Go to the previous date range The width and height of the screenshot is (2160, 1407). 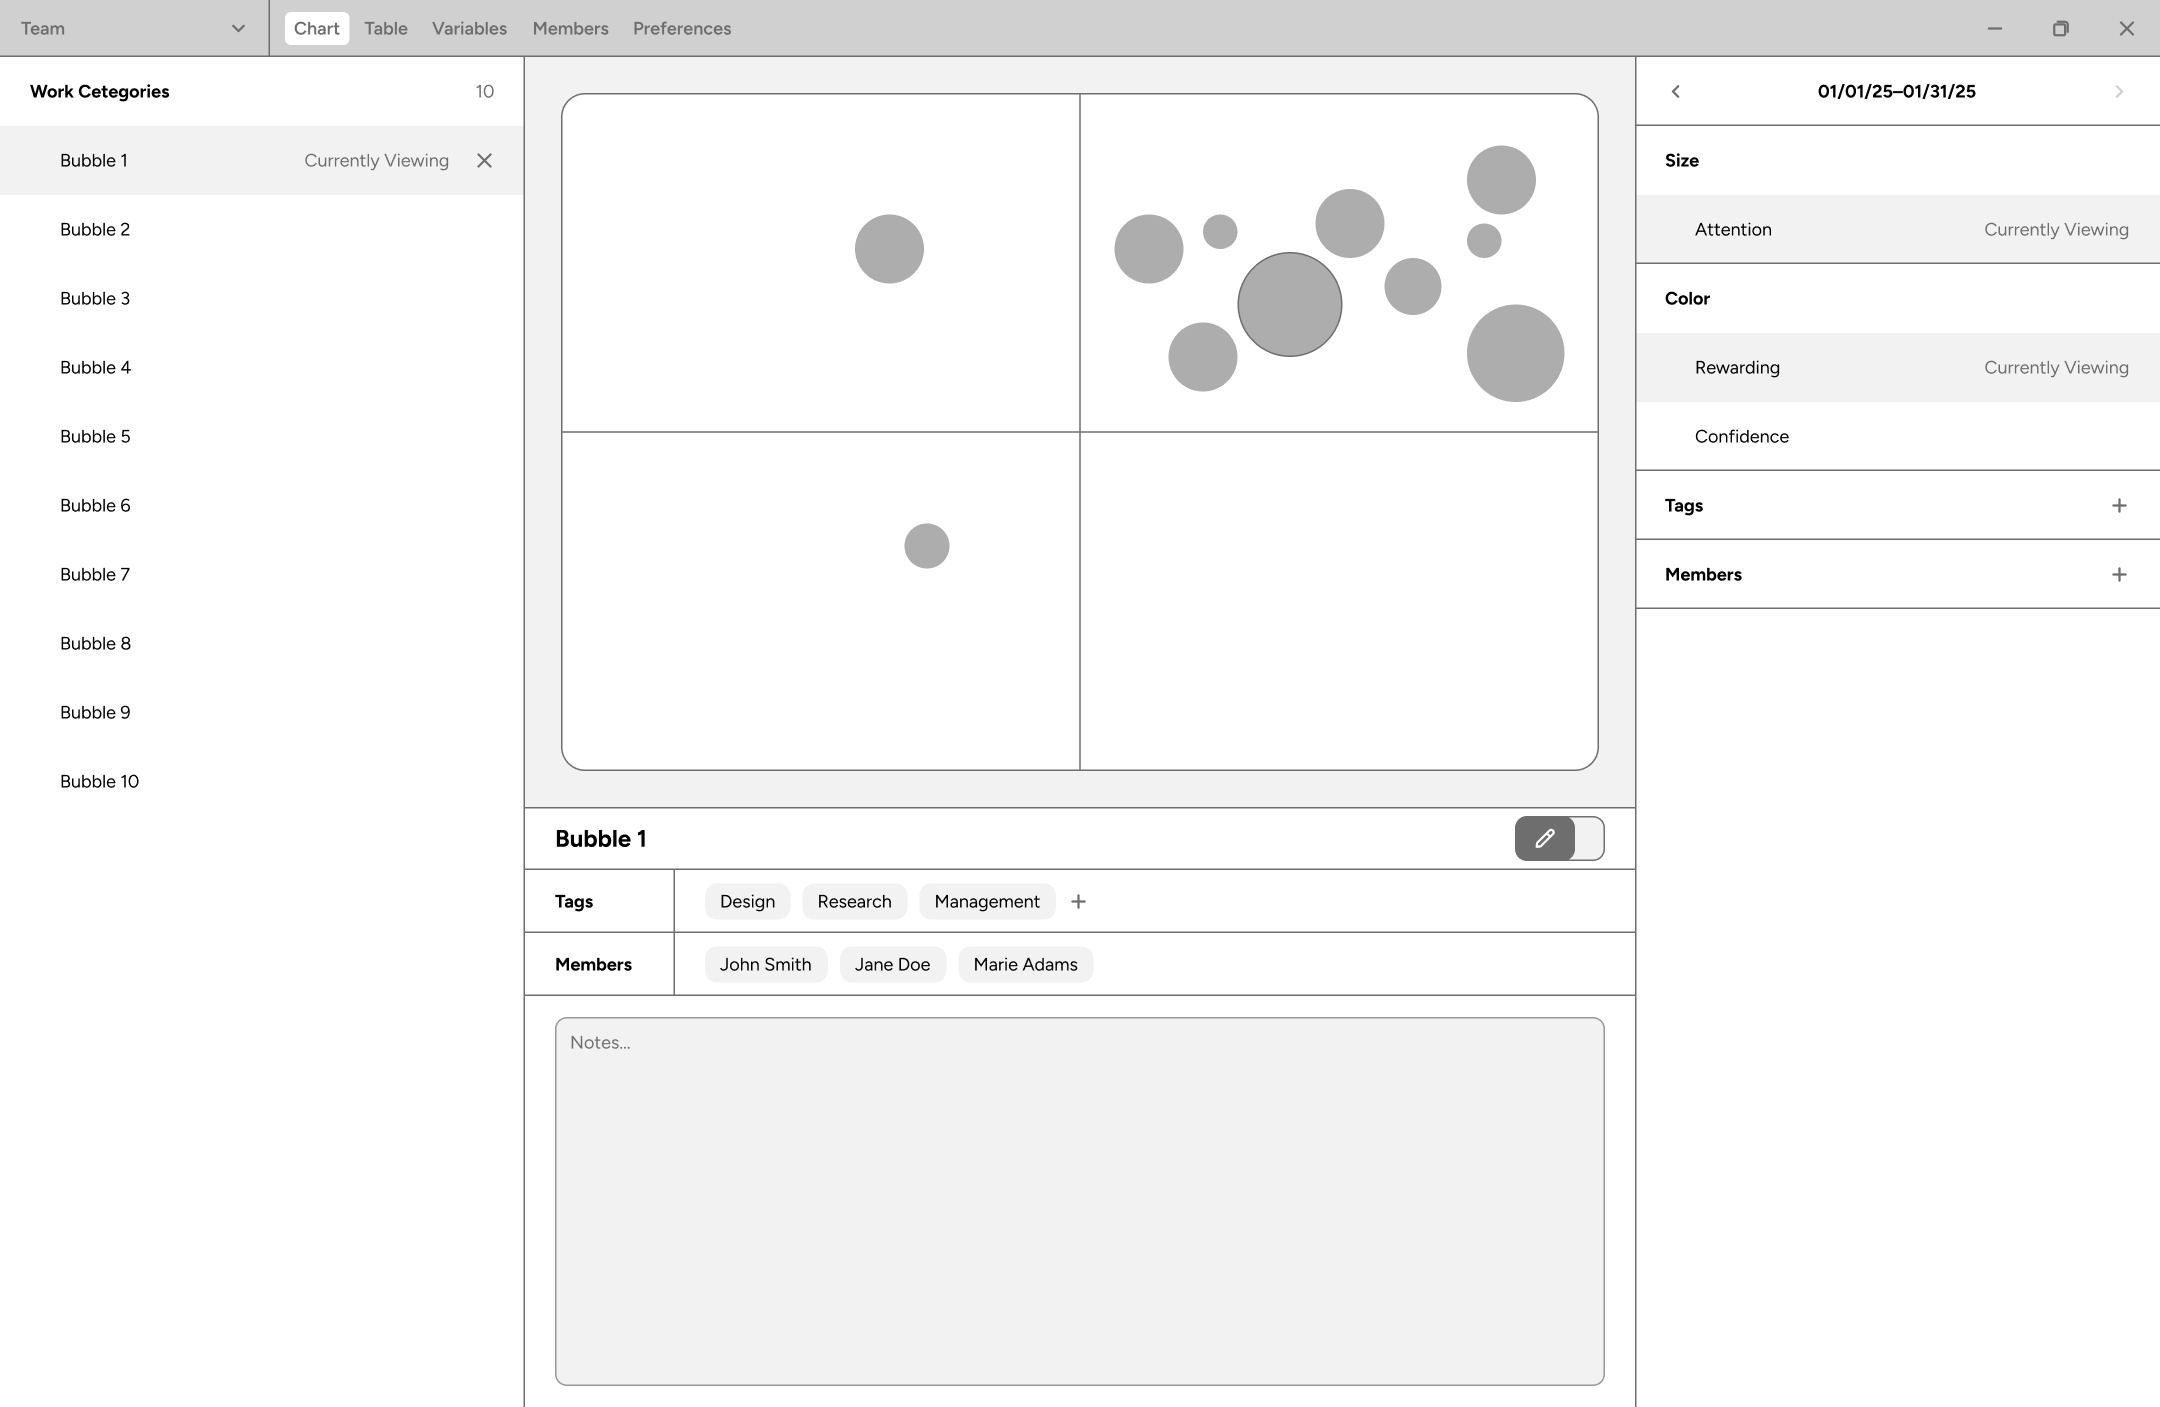pyautogui.click(x=1676, y=91)
